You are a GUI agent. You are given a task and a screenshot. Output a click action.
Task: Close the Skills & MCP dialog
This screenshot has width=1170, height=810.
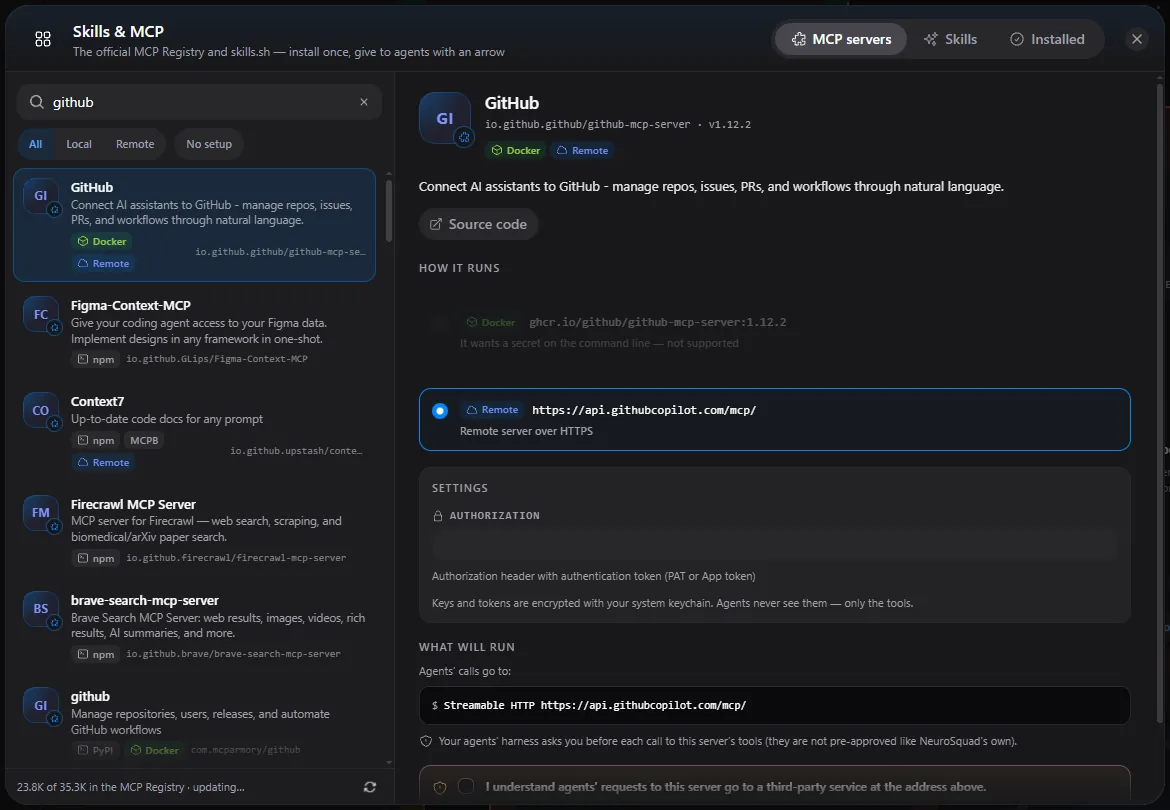(x=1136, y=39)
